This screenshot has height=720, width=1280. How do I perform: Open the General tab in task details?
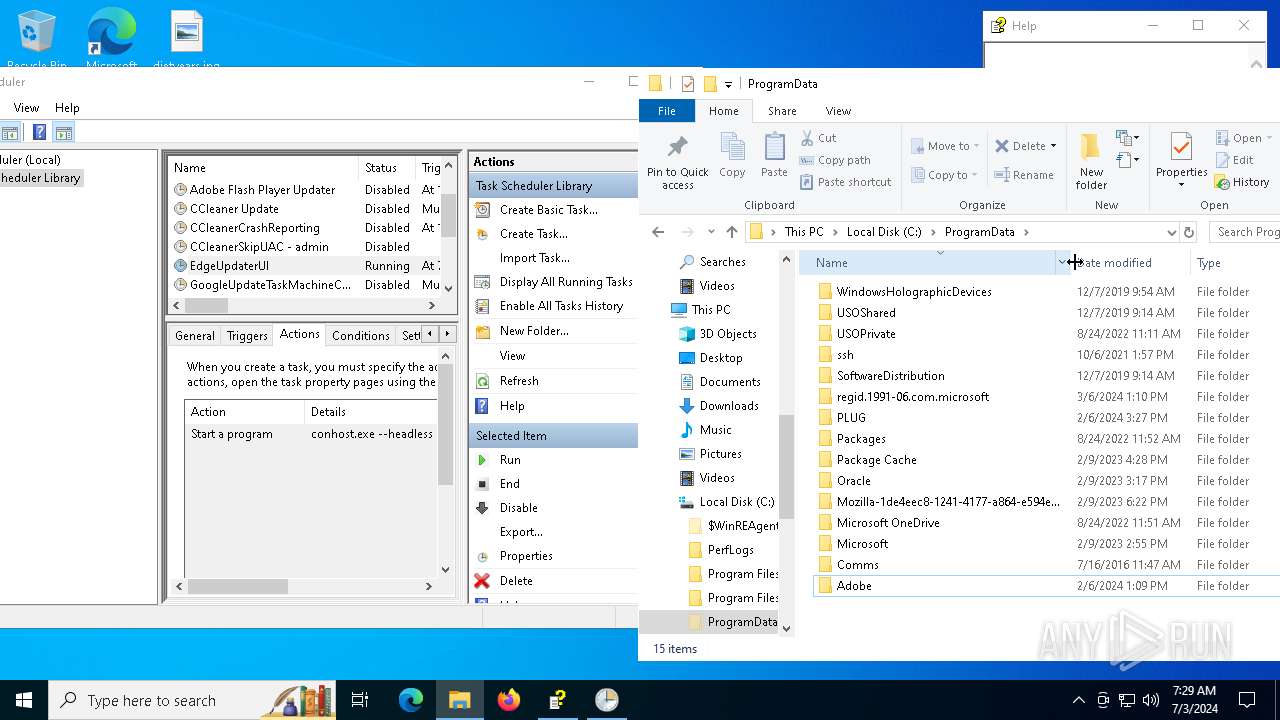click(195, 336)
